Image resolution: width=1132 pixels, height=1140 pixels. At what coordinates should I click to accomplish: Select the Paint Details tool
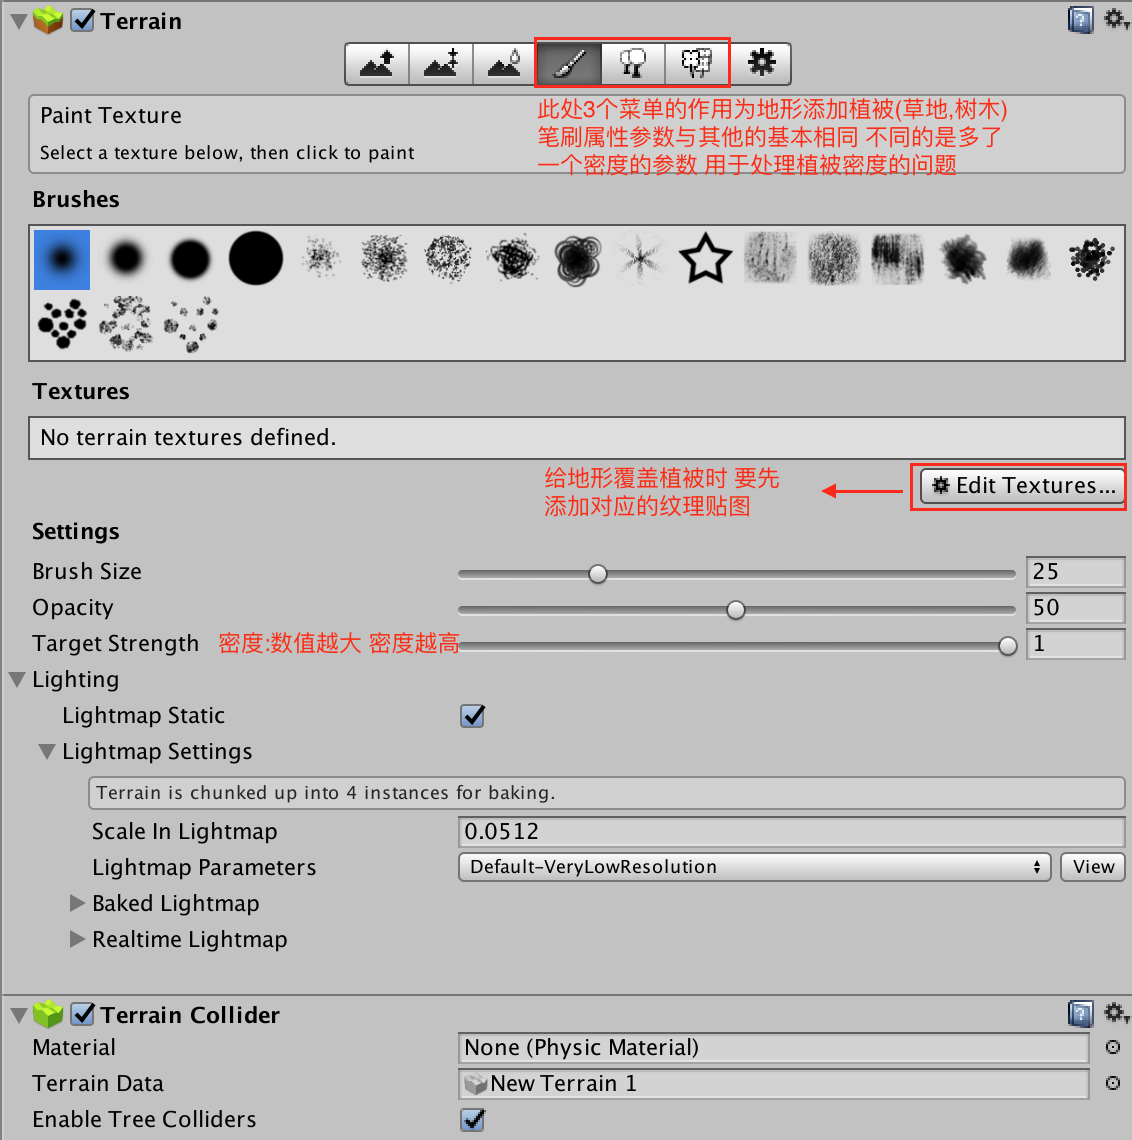coord(697,64)
